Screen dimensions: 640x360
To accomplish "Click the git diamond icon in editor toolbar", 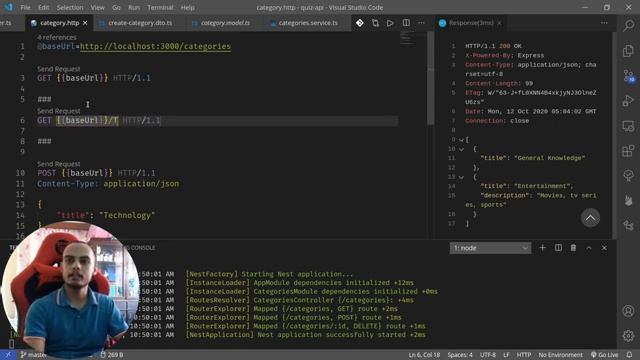I will [360, 23].
